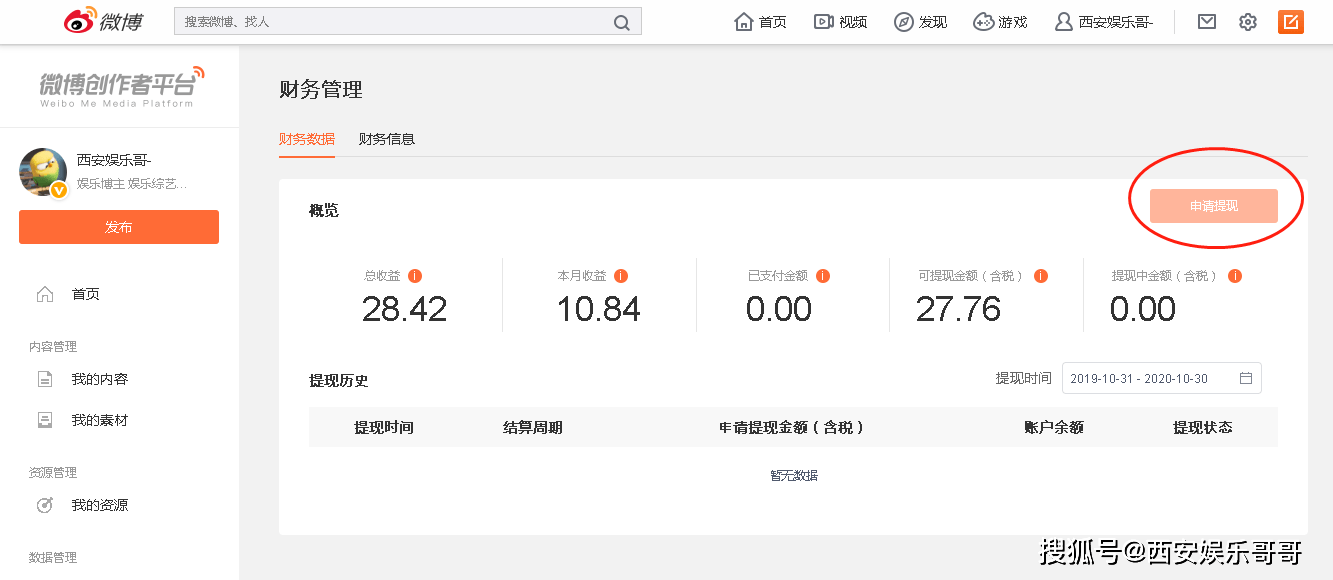Switch to the 财务信息 tab

pyautogui.click(x=387, y=139)
